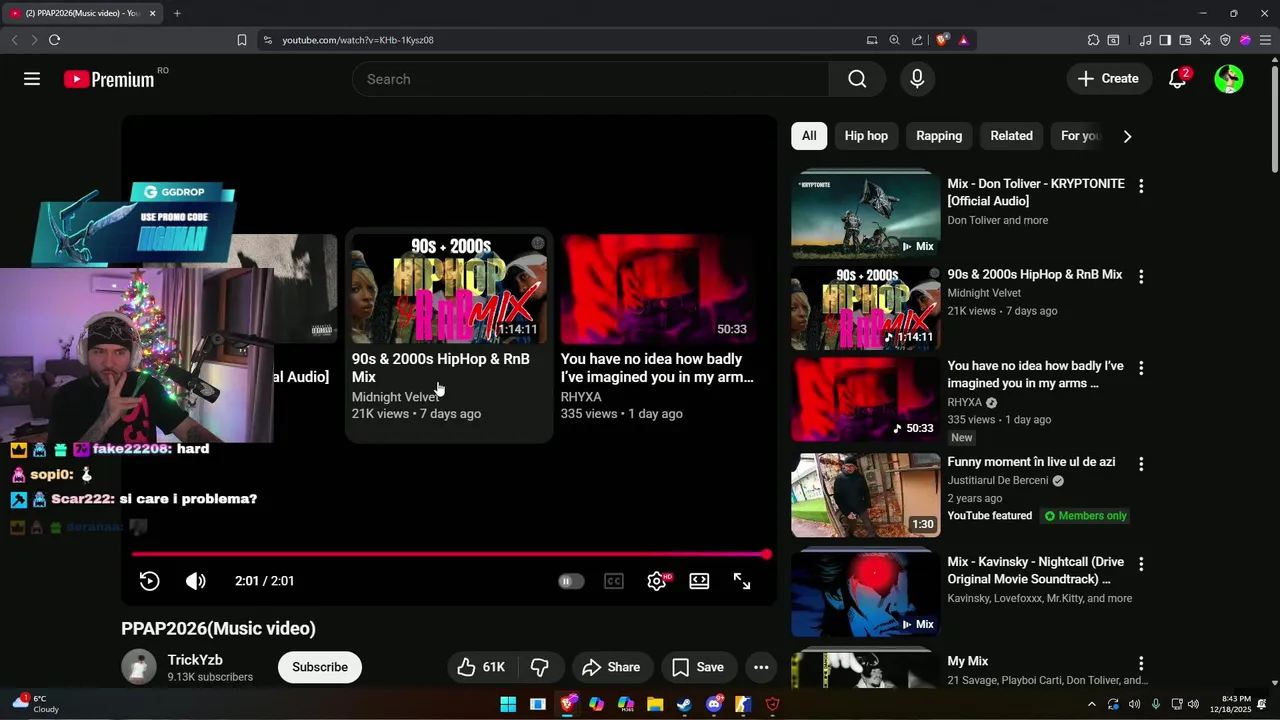Select the Related filter chip
1280x720 pixels.
(1011, 136)
